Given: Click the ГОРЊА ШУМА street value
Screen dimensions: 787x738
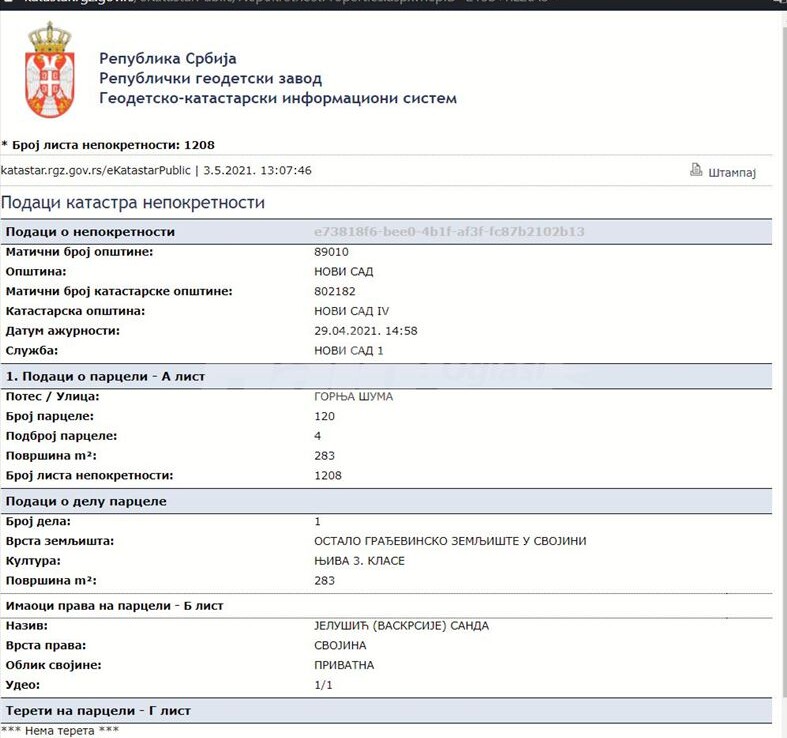Looking at the screenshot, I should (353, 397).
